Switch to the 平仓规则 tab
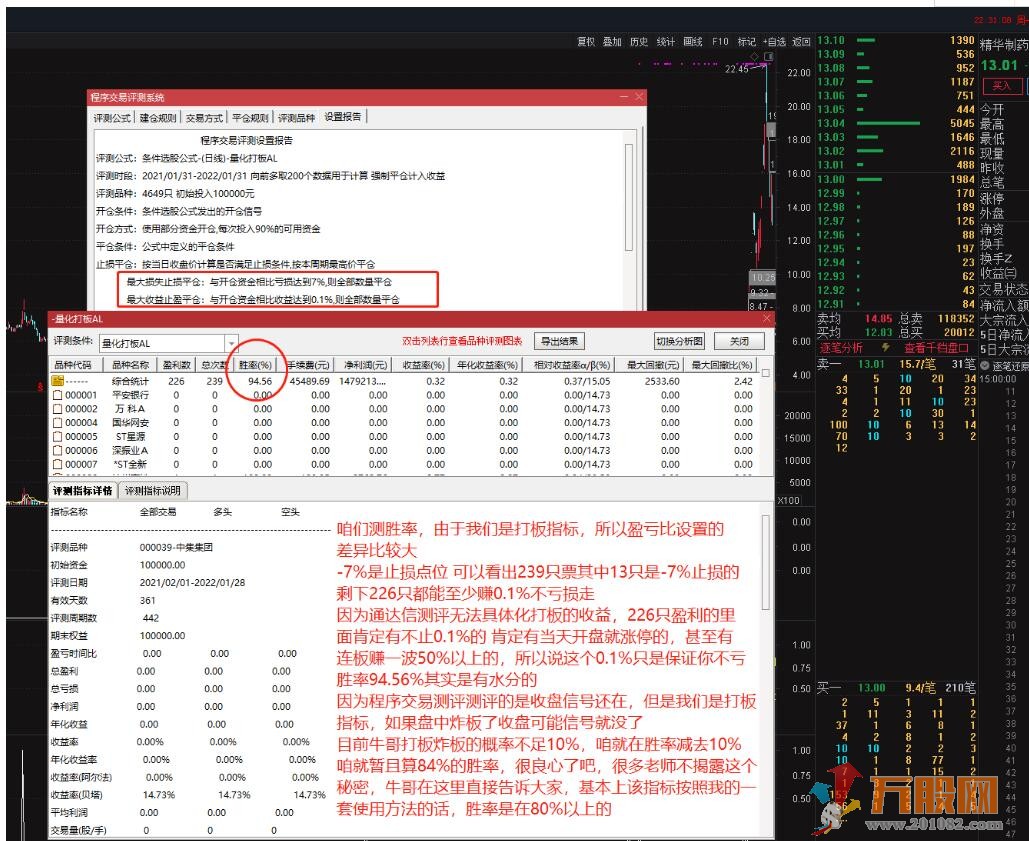 click(x=251, y=118)
